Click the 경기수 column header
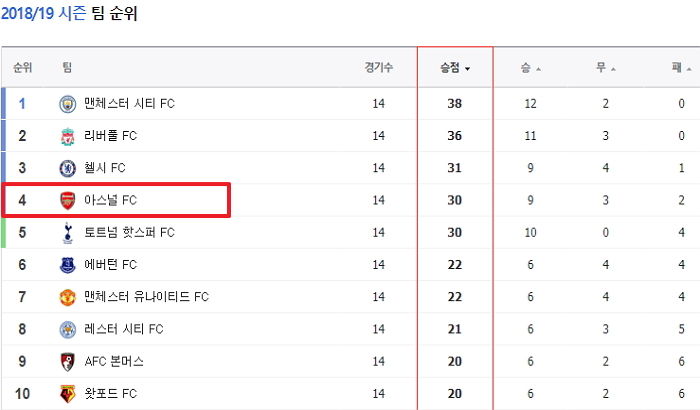The width and height of the screenshot is (700, 410). tap(379, 68)
